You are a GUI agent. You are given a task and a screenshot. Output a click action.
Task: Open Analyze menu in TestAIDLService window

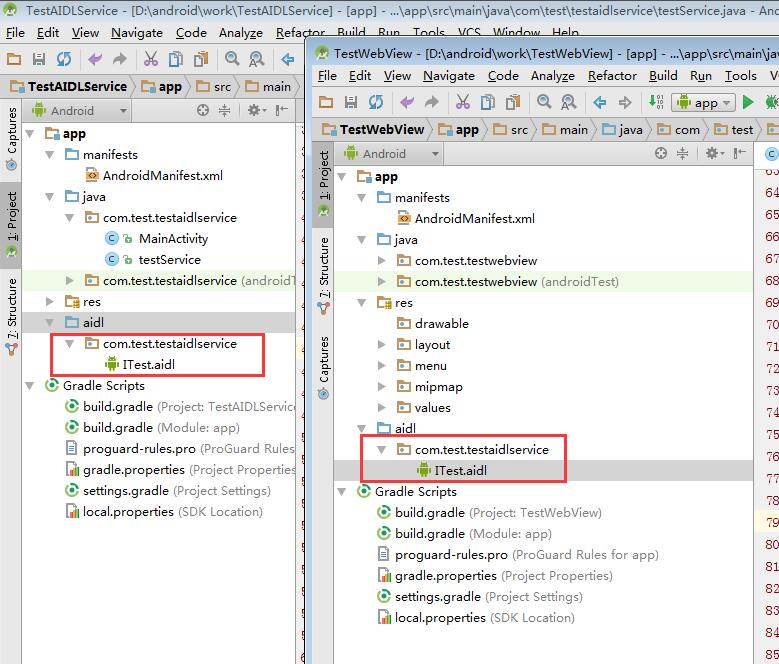tap(241, 33)
